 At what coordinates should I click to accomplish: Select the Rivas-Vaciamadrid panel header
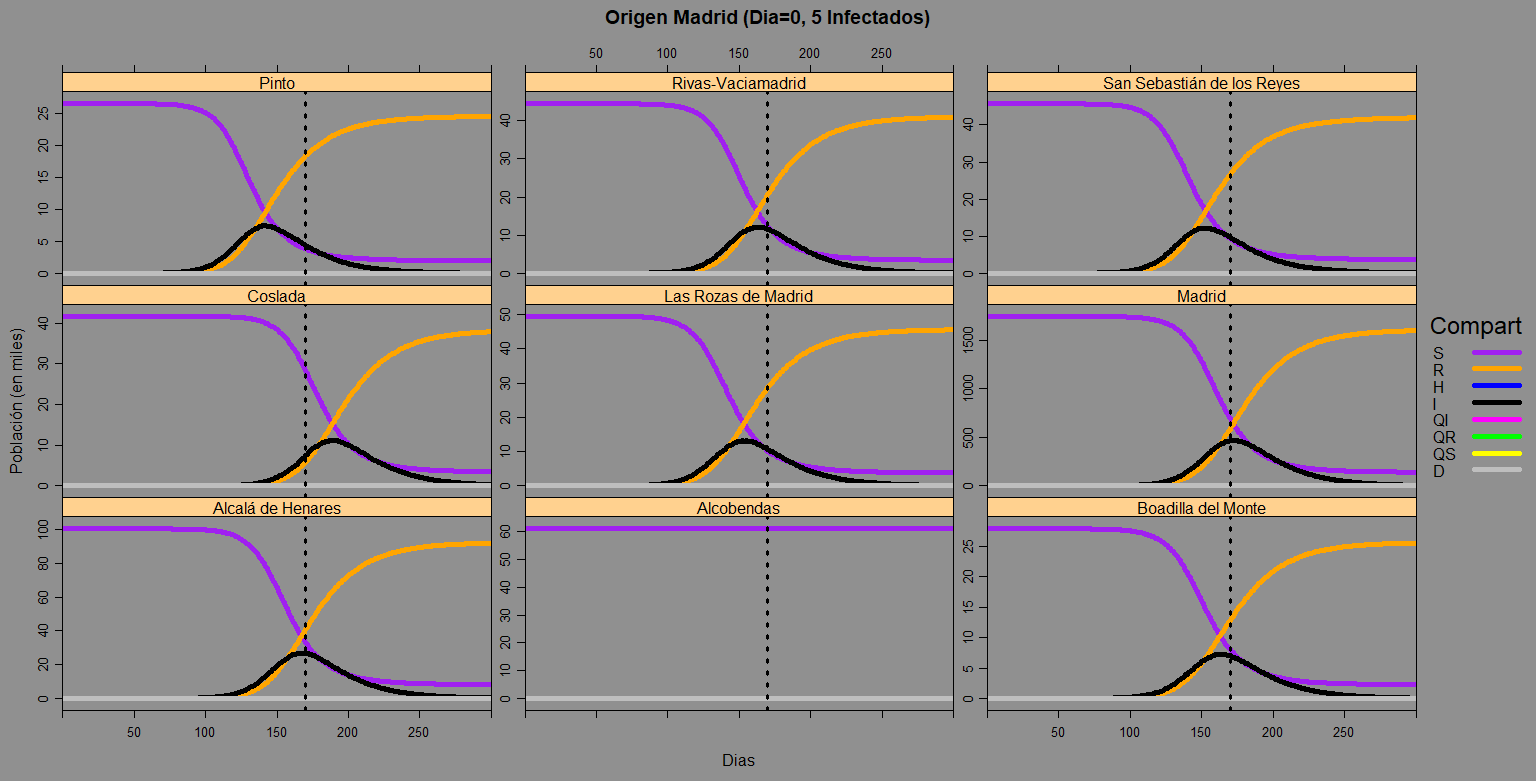[739, 83]
